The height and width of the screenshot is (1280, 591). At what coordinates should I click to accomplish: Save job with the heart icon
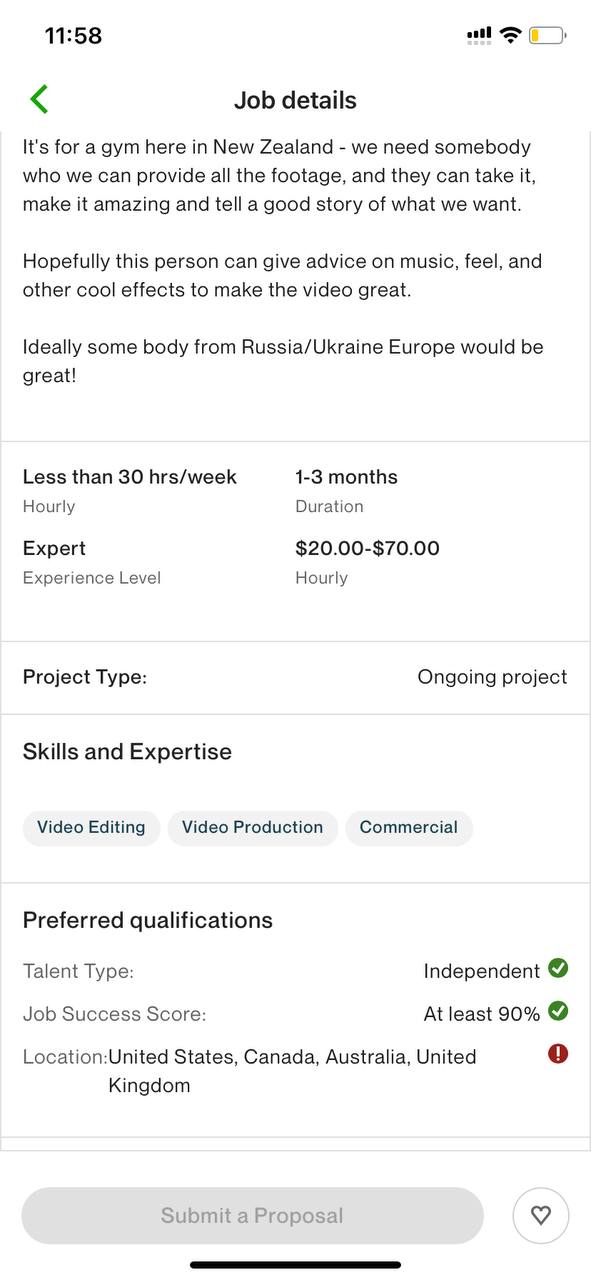point(541,1216)
